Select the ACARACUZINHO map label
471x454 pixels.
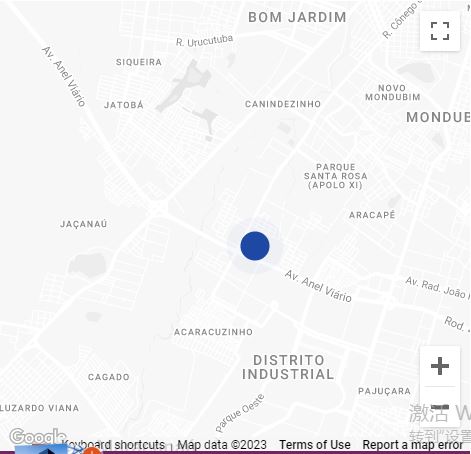coord(213,332)
